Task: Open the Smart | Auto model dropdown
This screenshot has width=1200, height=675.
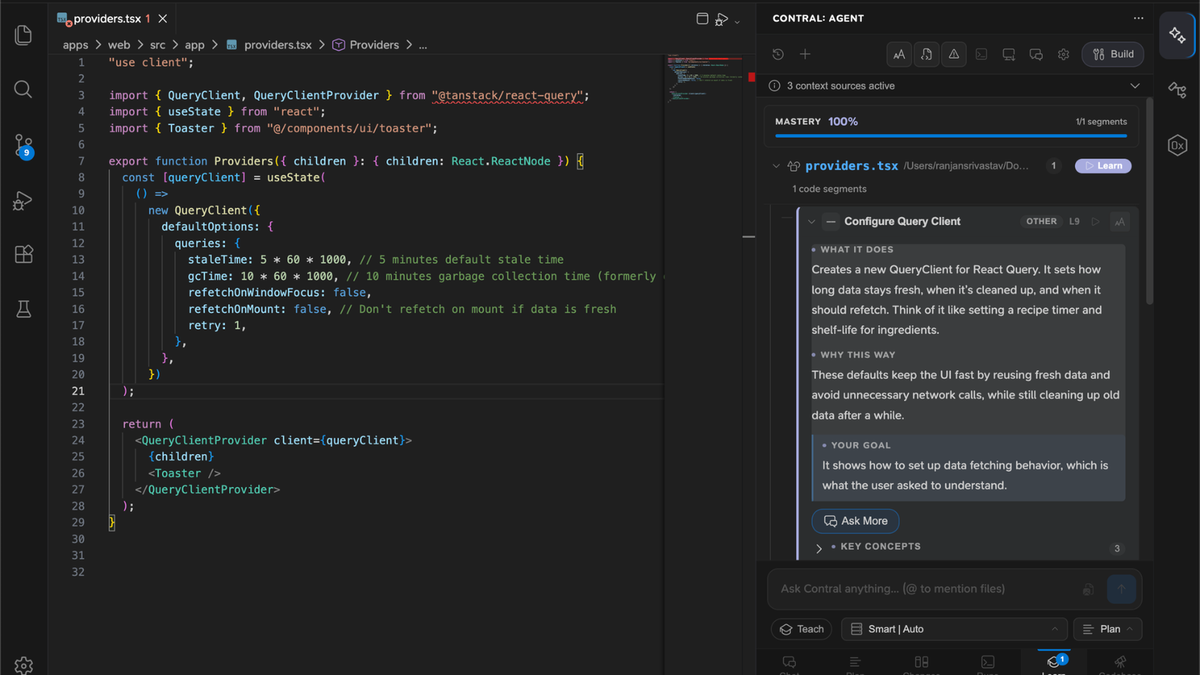Action: [x=954, y=629]
